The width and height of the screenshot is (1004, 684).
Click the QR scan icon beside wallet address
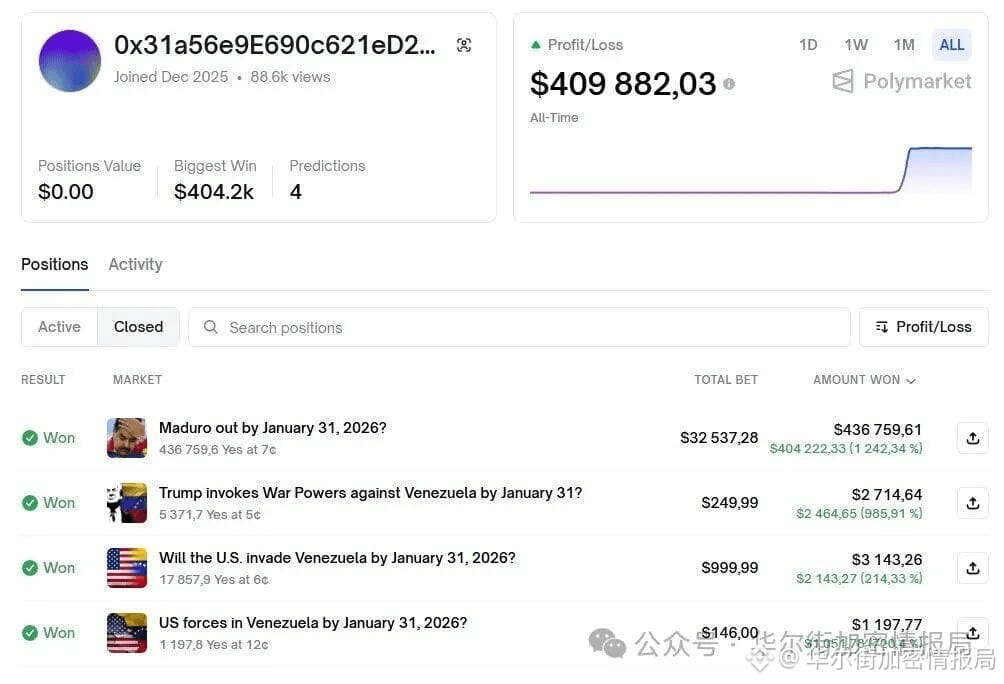[x=464, y=45]
